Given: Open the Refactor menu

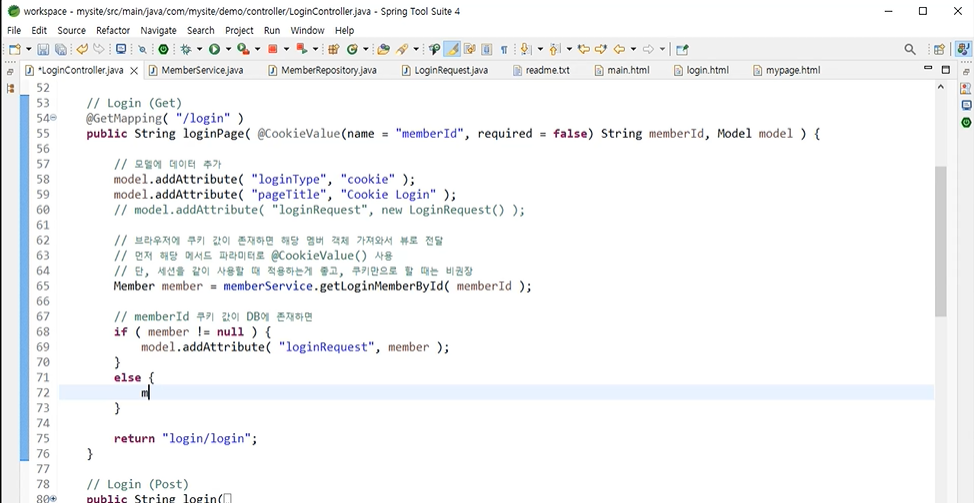Looking at the screenshot, I should (113, 30).
